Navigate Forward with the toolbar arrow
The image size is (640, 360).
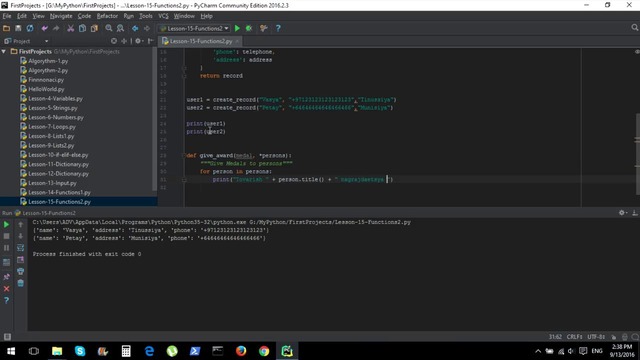[x=147, y=28]
